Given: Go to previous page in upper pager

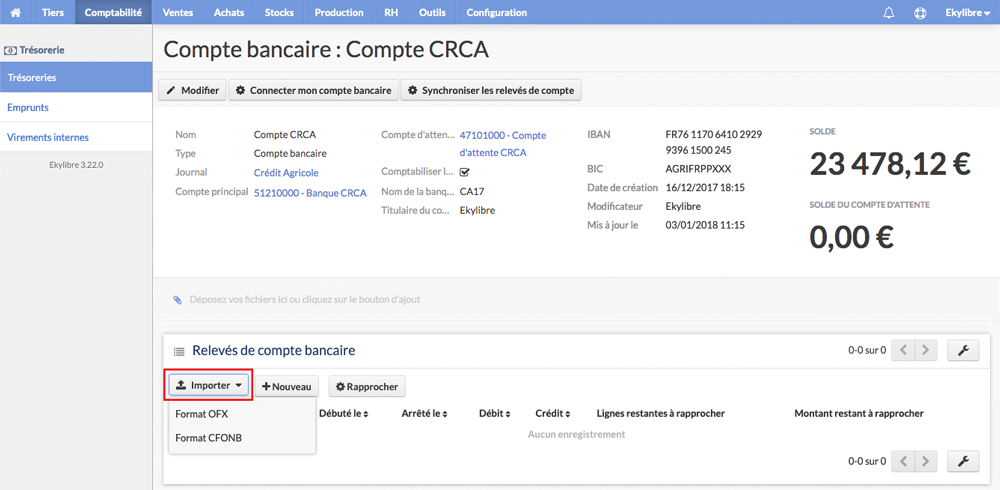Looking at the screenshot, I should tap(903, 350).
